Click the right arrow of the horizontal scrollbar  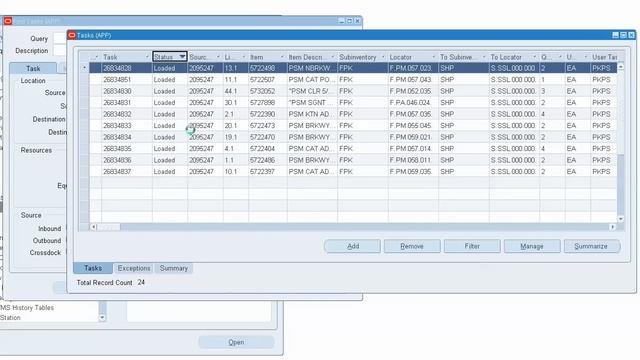613,227
